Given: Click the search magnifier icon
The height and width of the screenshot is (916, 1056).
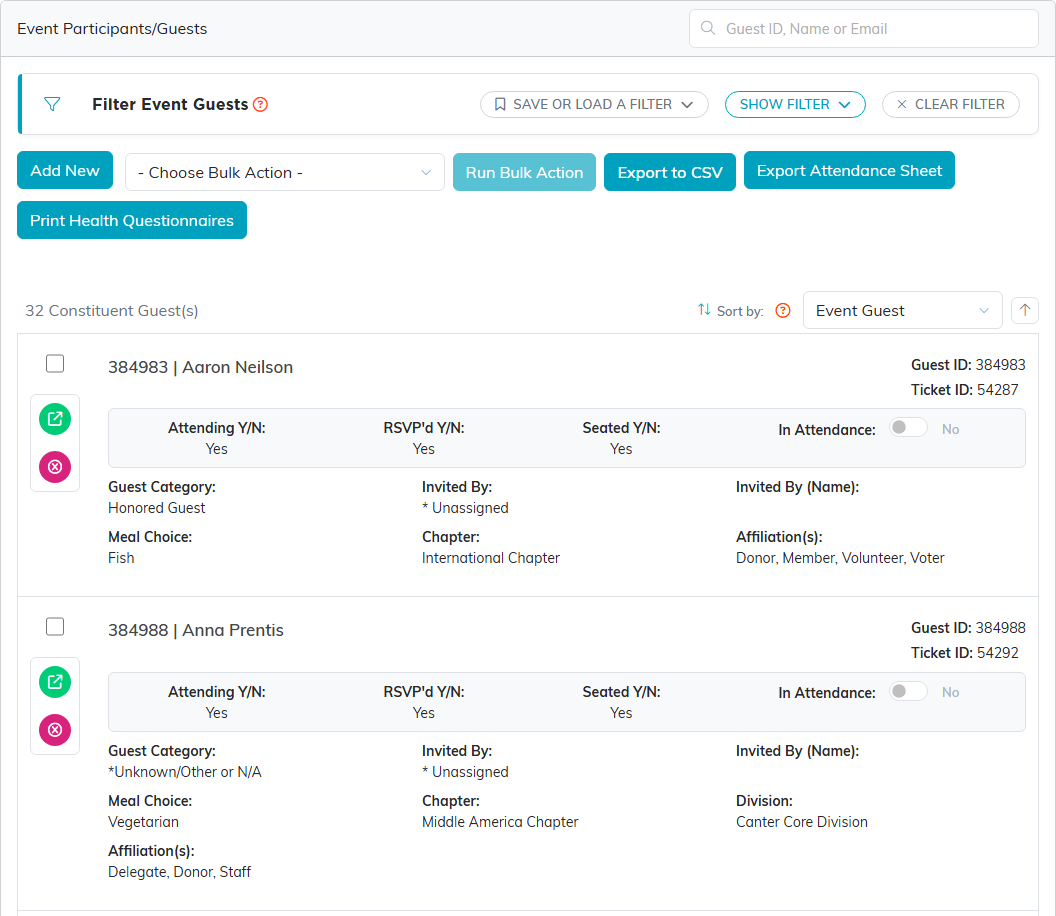Looking at the screenshot, I should point(708,28).
